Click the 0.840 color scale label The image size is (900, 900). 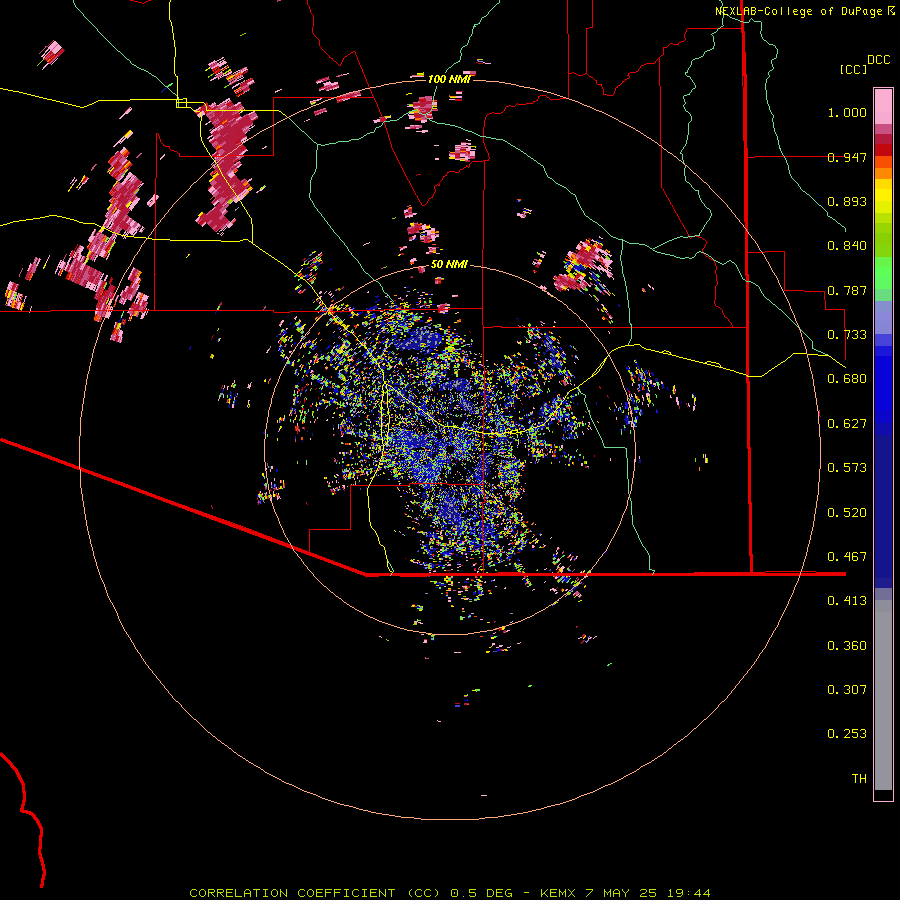coord(847,246)
